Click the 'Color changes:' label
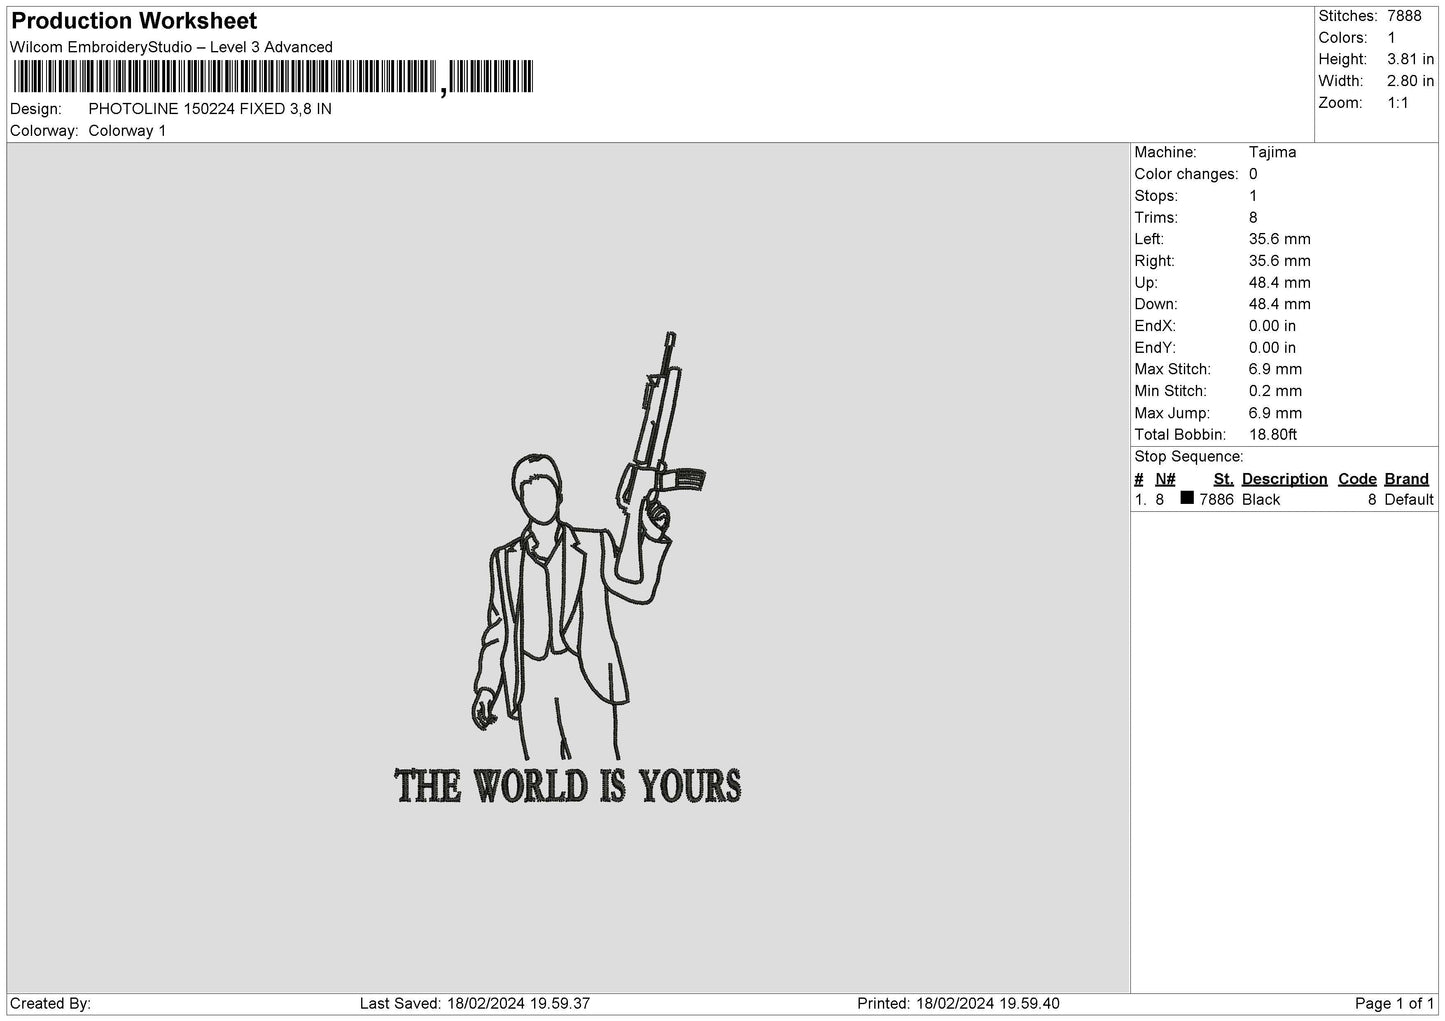The width and height of the screenshot is (1445, 1021). (x=1186, y=174)
